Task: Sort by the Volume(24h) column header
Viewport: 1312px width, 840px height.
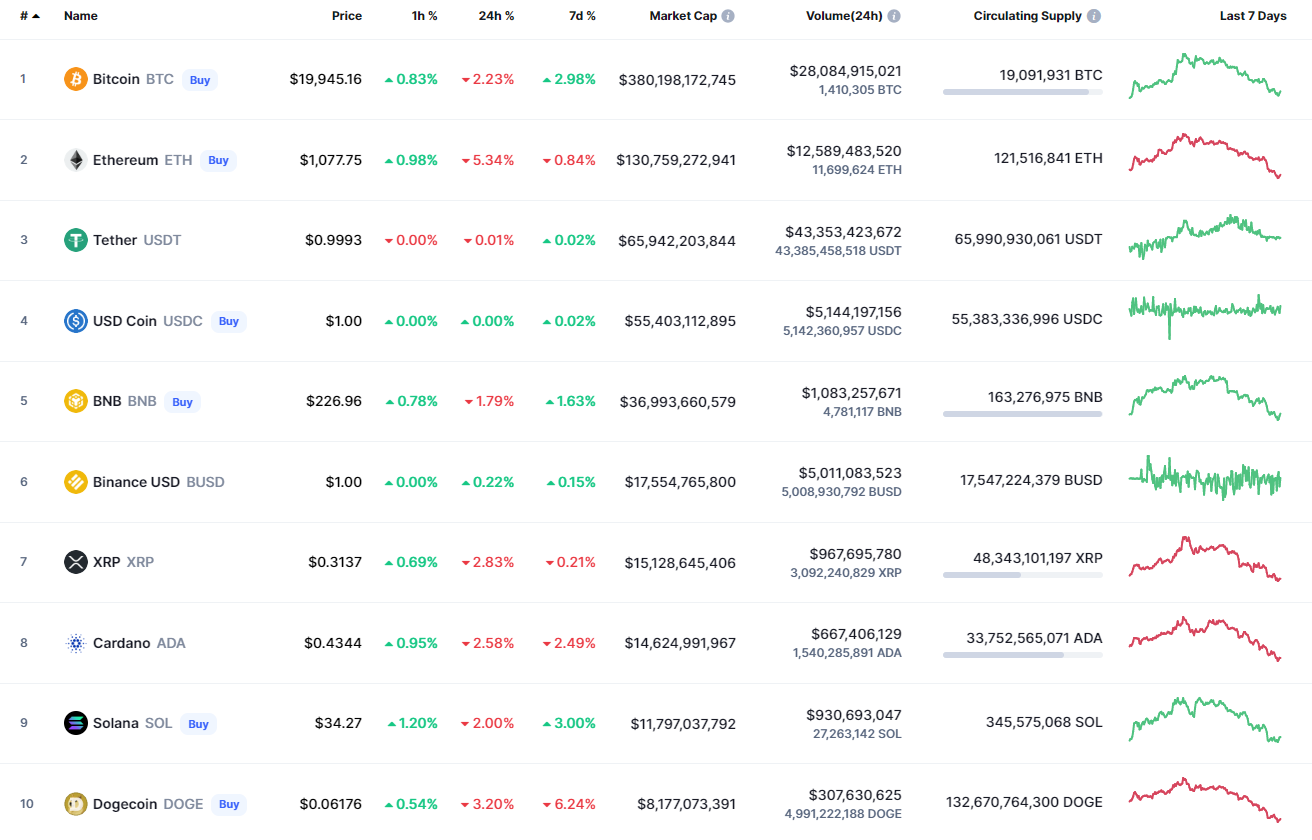Action: pyautogui.click(x=844, y=16)
